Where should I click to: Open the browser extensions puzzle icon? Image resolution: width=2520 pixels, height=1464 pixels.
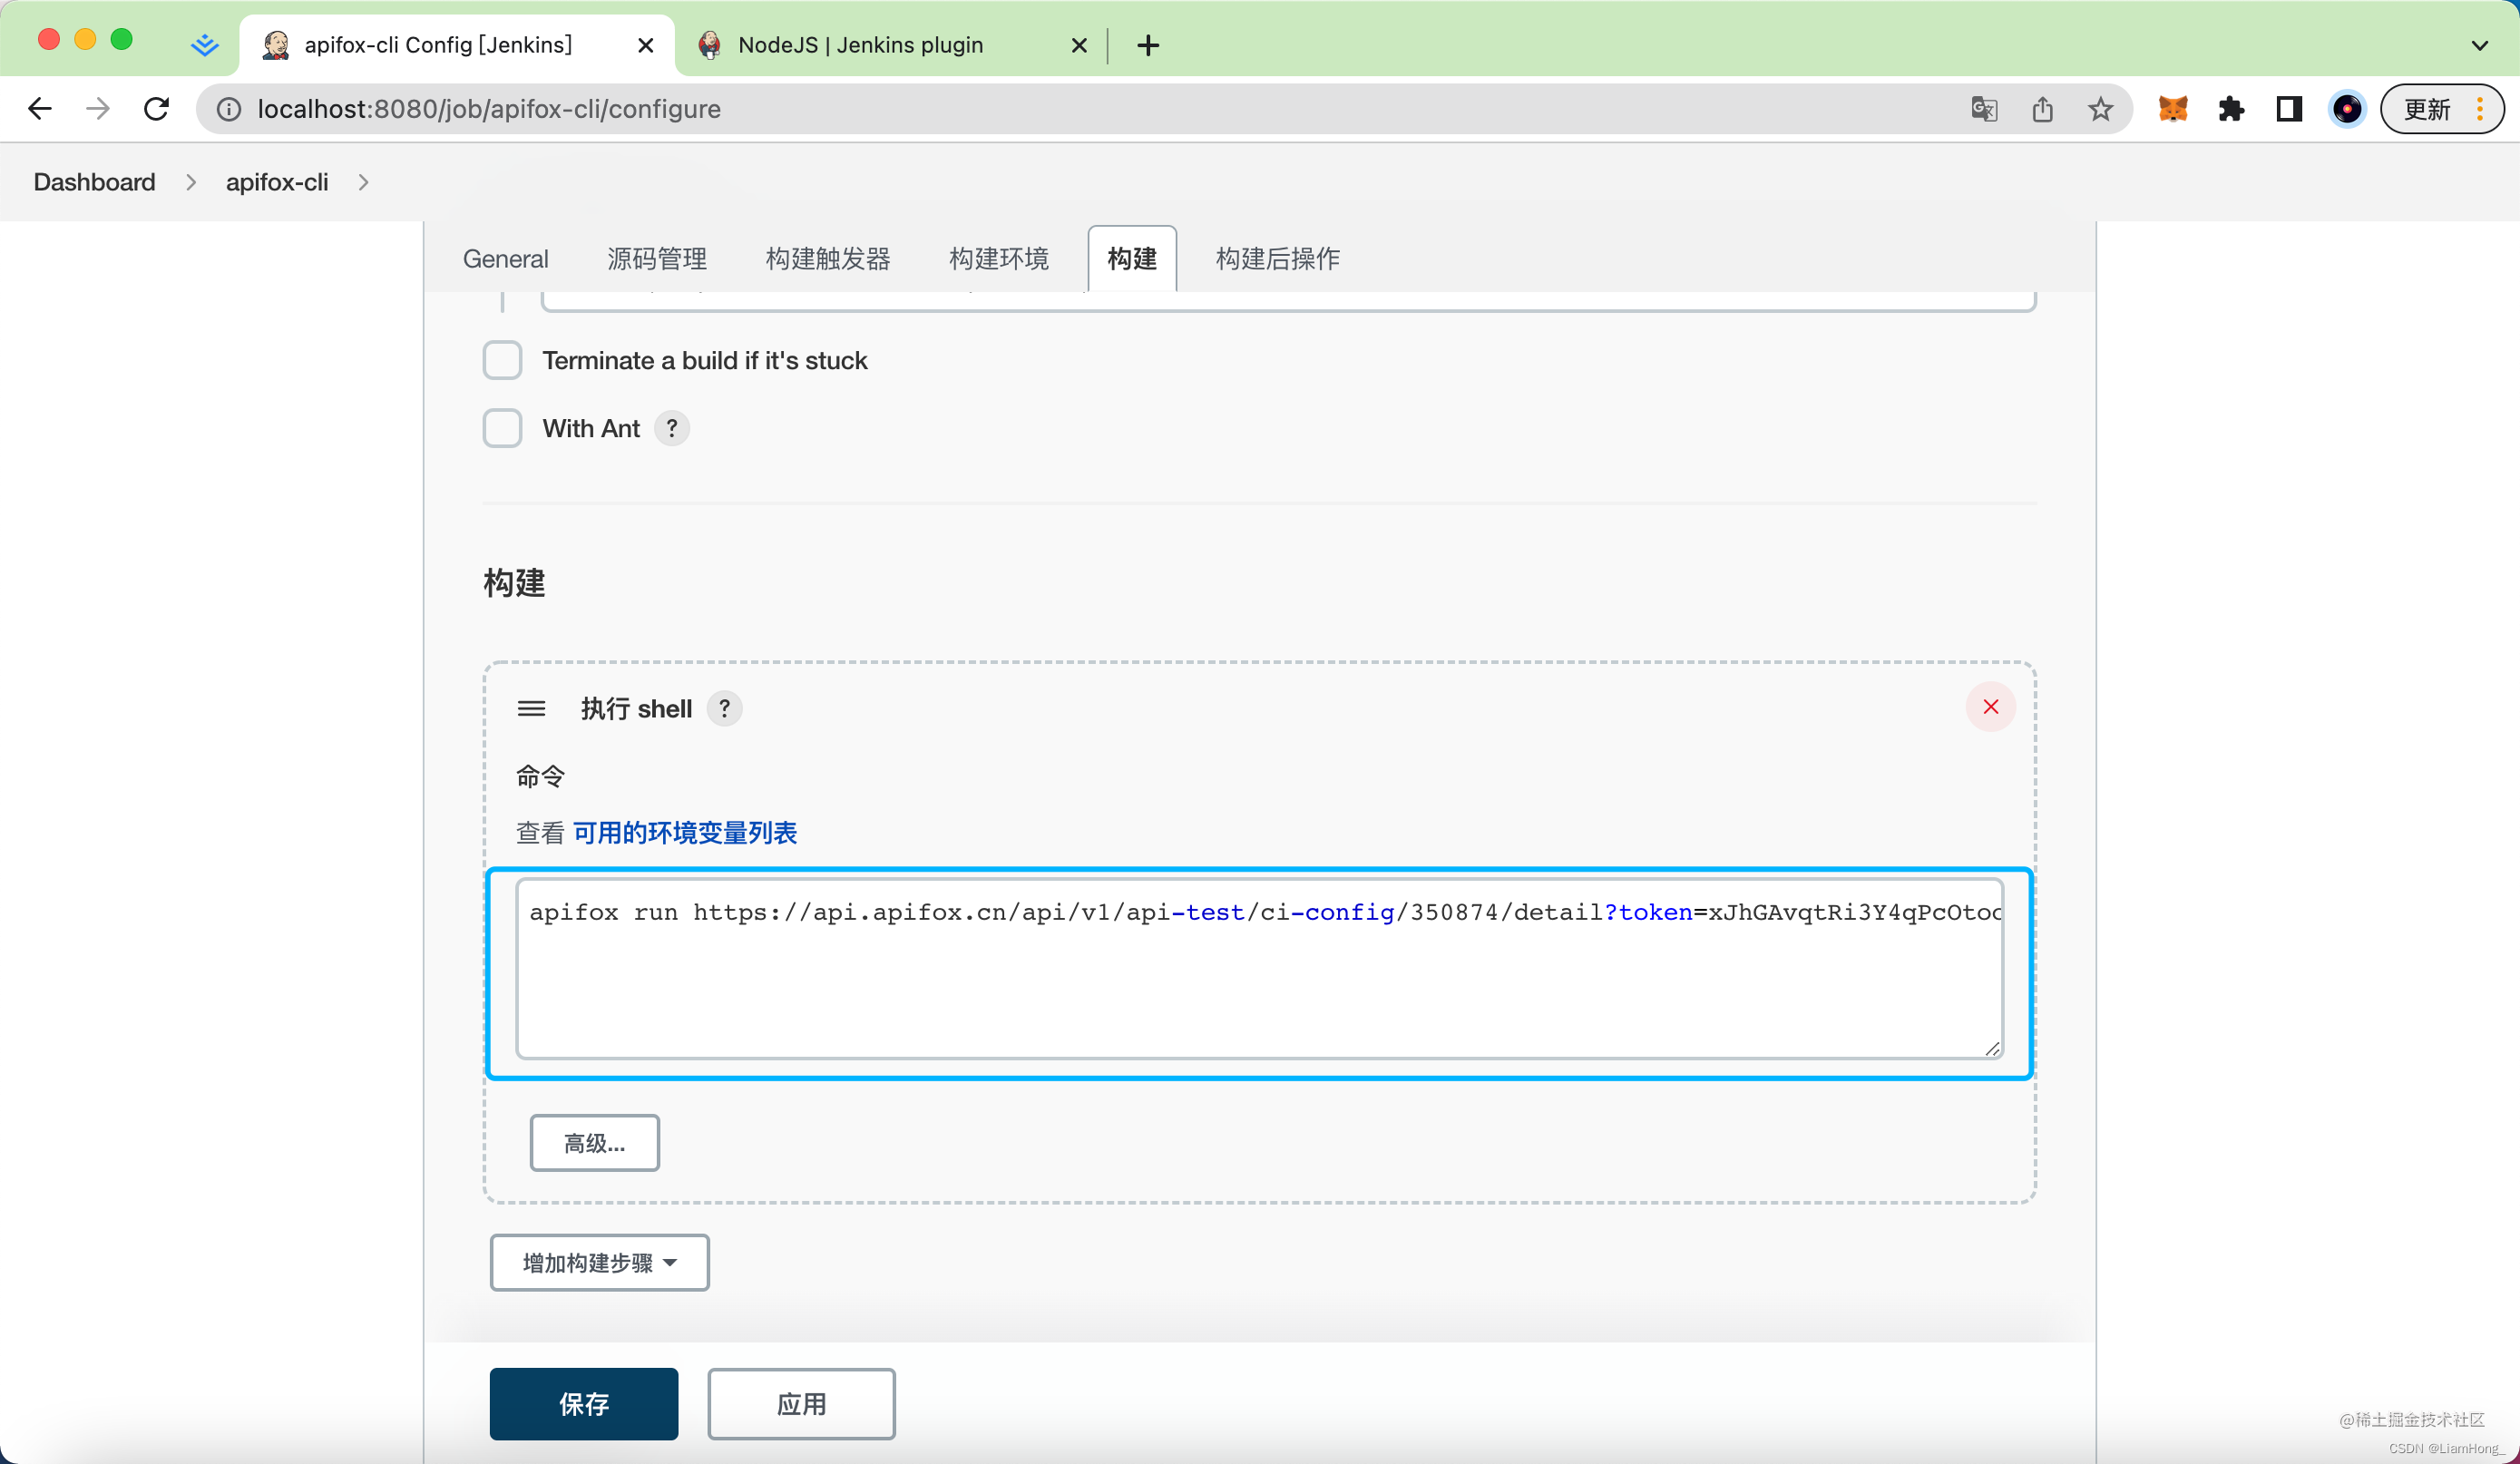pos(2230,109)
